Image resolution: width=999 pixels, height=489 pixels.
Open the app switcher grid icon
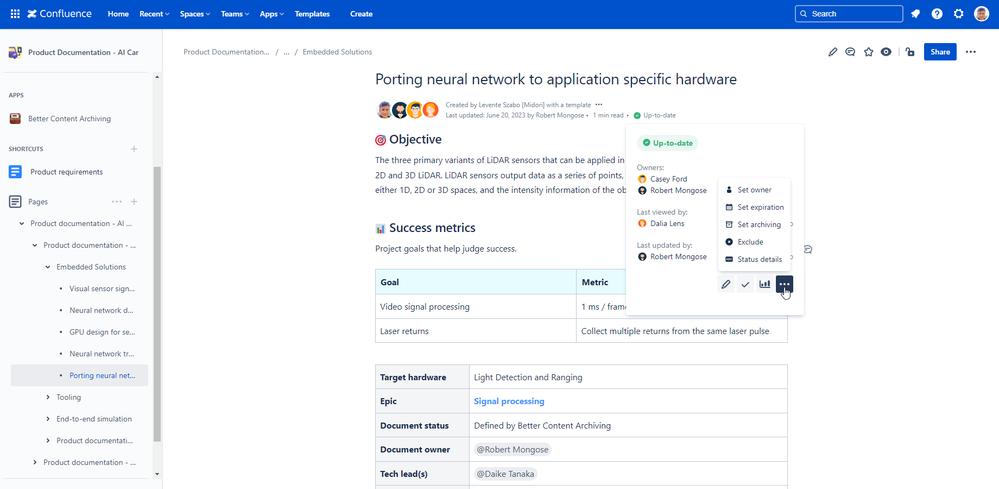pyautogui.click(x=15, y=14)
